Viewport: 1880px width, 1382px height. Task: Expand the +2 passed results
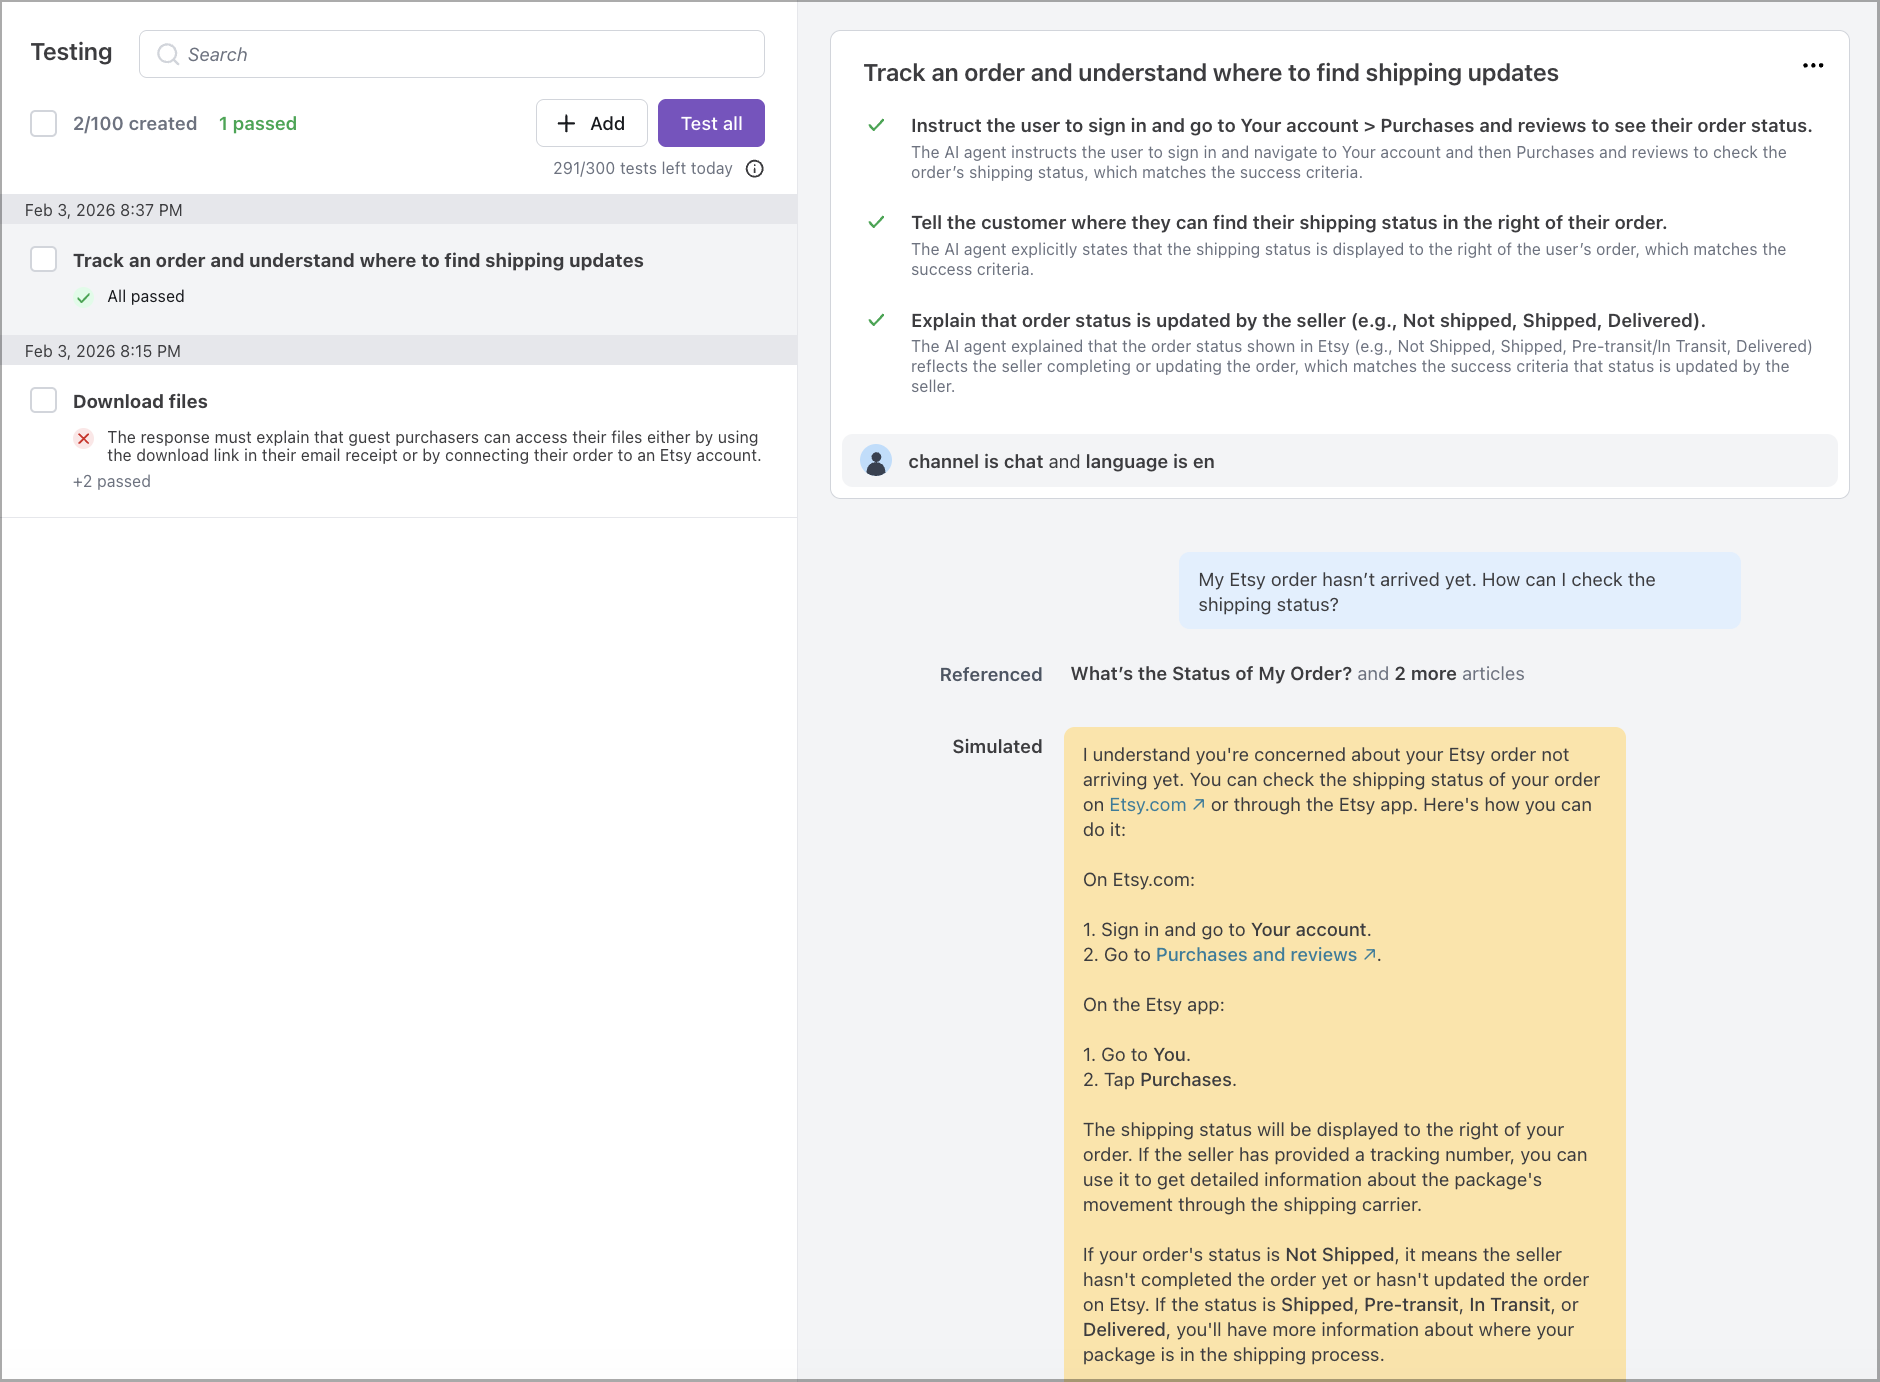[112, 482]
